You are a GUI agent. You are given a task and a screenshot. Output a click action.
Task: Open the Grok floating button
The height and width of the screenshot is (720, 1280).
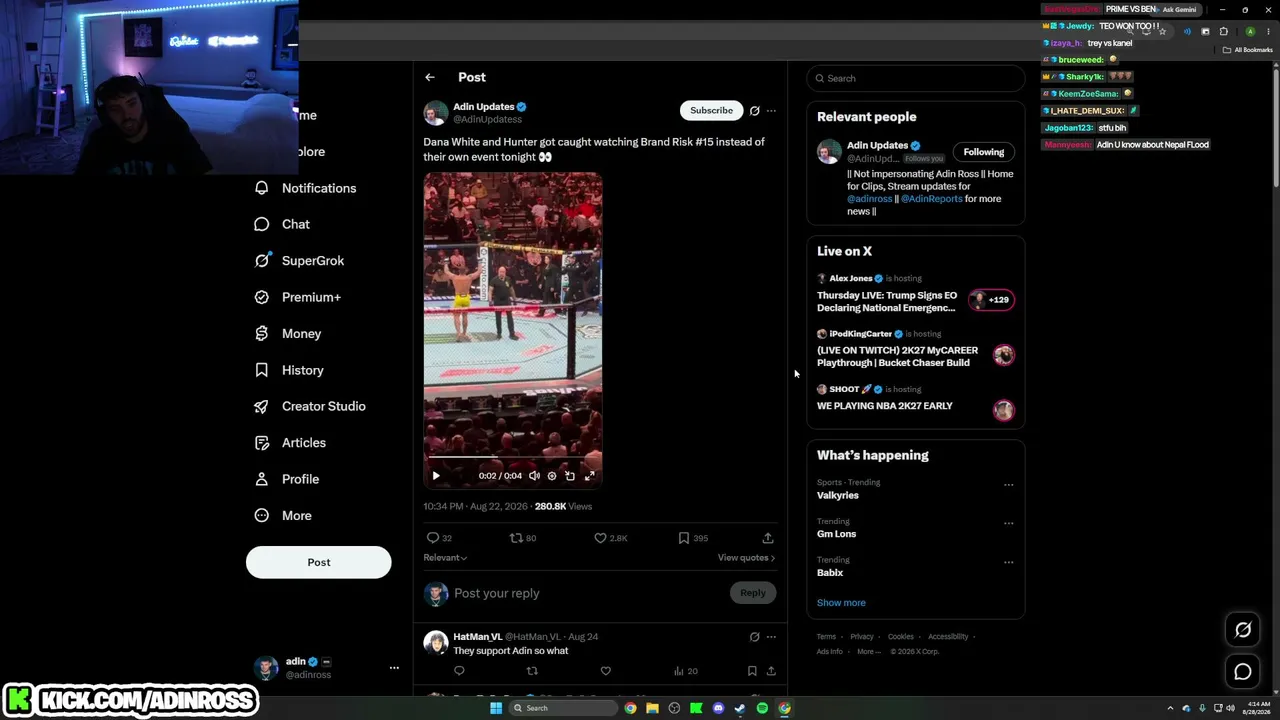point(1243,630)
